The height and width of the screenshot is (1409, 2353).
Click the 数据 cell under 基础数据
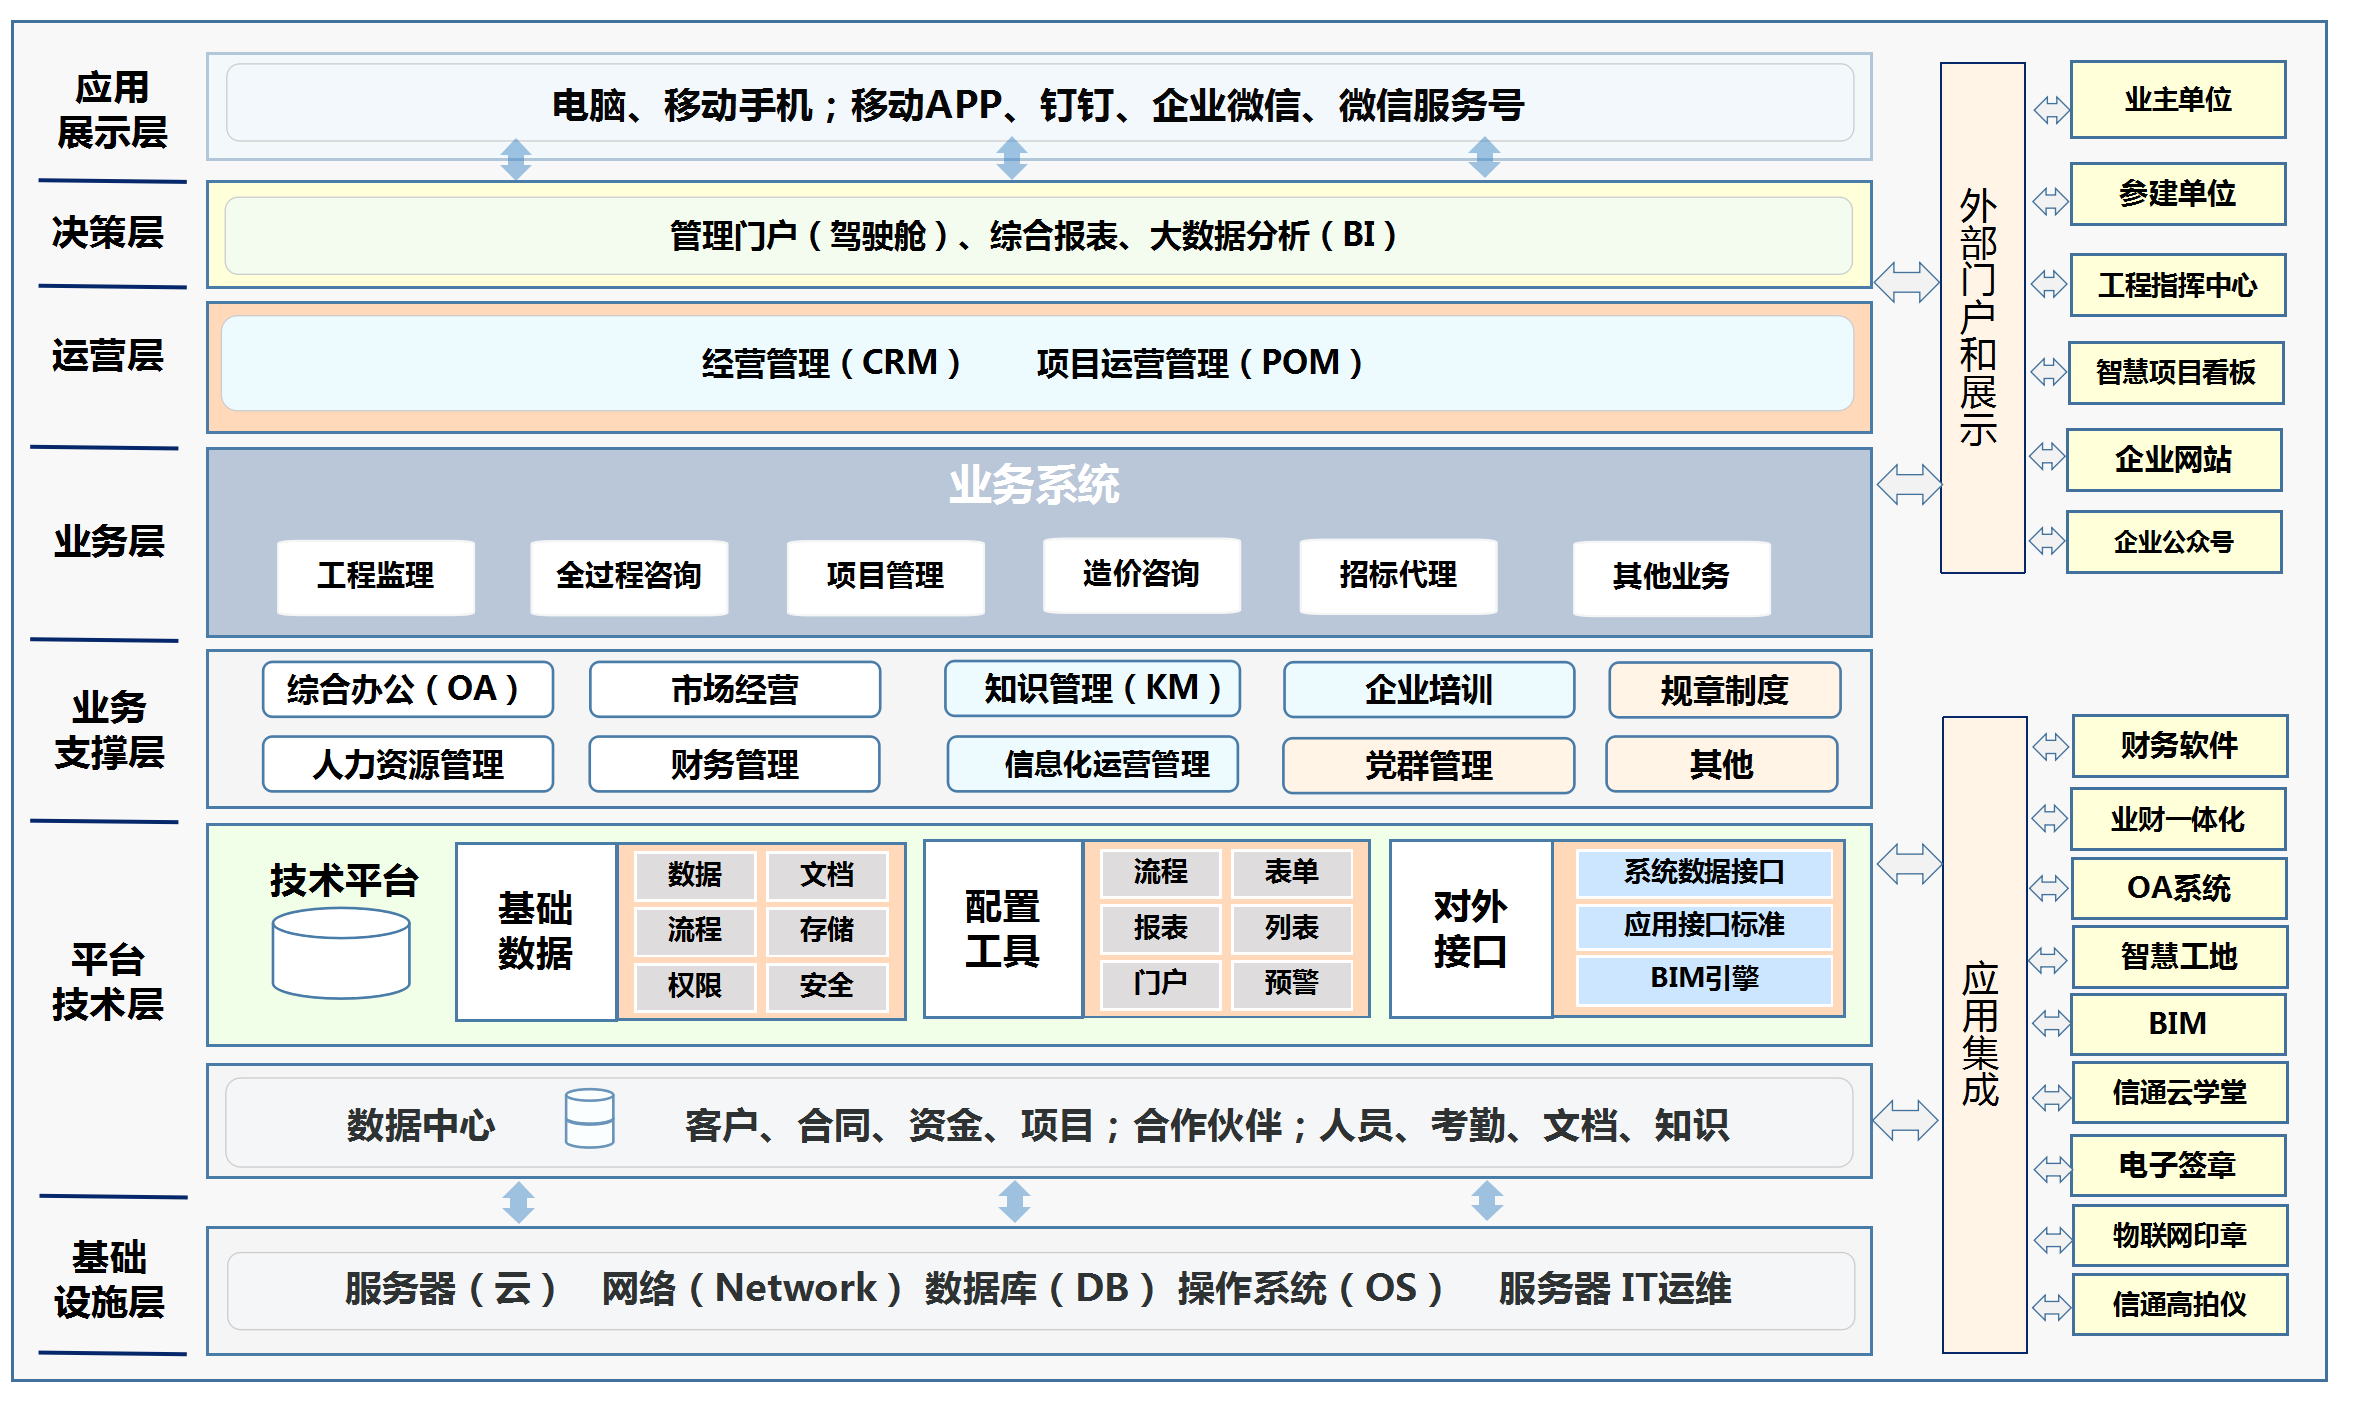[x=695, y=875]
